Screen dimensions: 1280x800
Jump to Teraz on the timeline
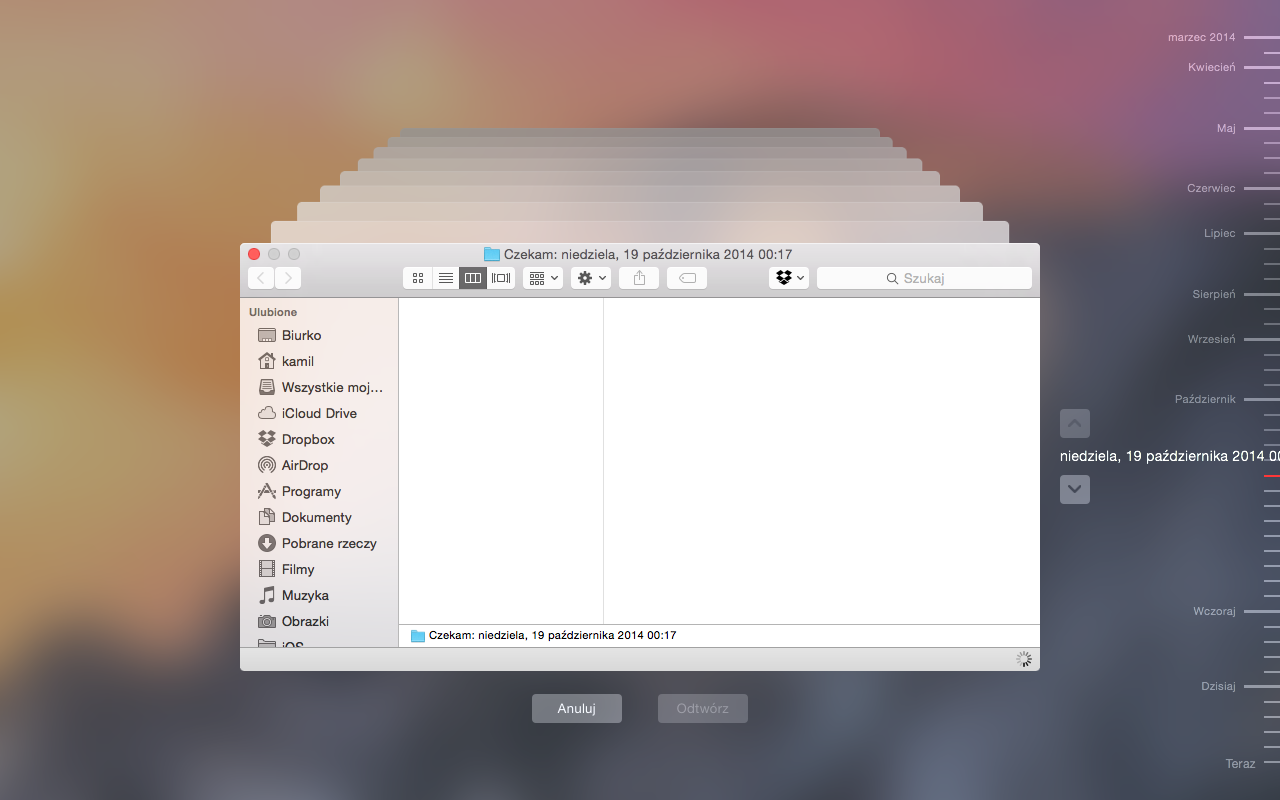pos(1240,764)
